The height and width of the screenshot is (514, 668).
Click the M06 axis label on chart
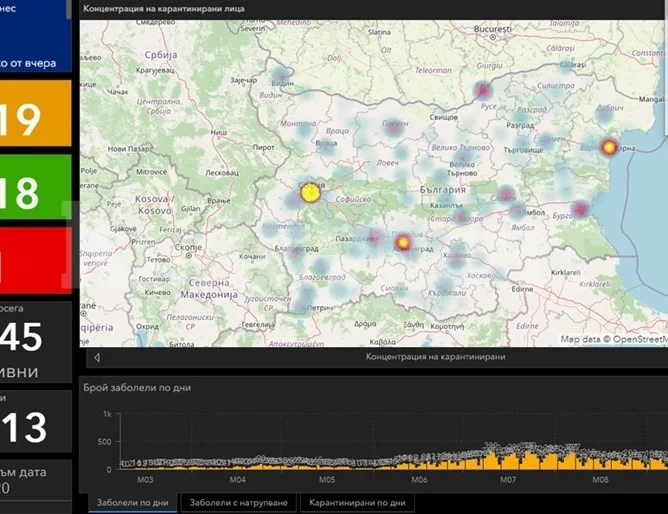click(419, 480)
